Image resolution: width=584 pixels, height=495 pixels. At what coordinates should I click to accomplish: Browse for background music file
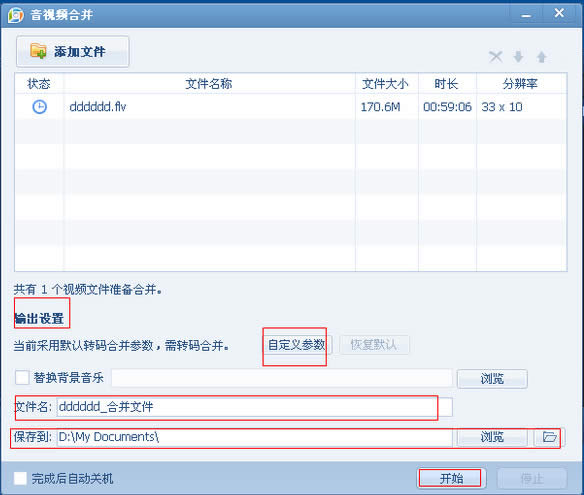coord(492,379)
